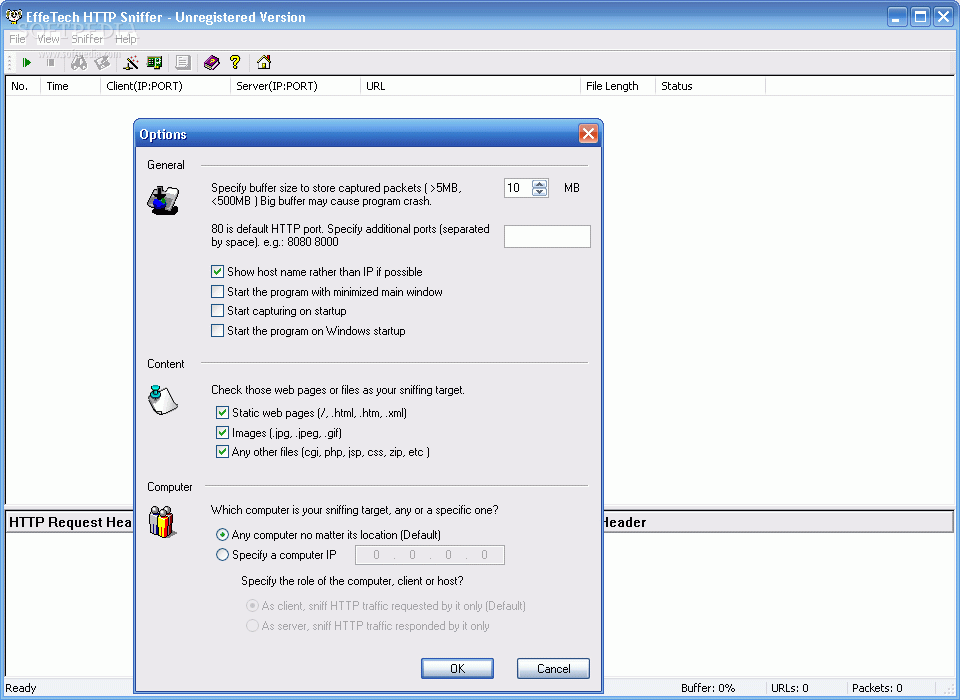The height and width of the screenshot is (700, 960).
Task: Minimize the HTTP Sniffer main window
Action: [897, 17]
